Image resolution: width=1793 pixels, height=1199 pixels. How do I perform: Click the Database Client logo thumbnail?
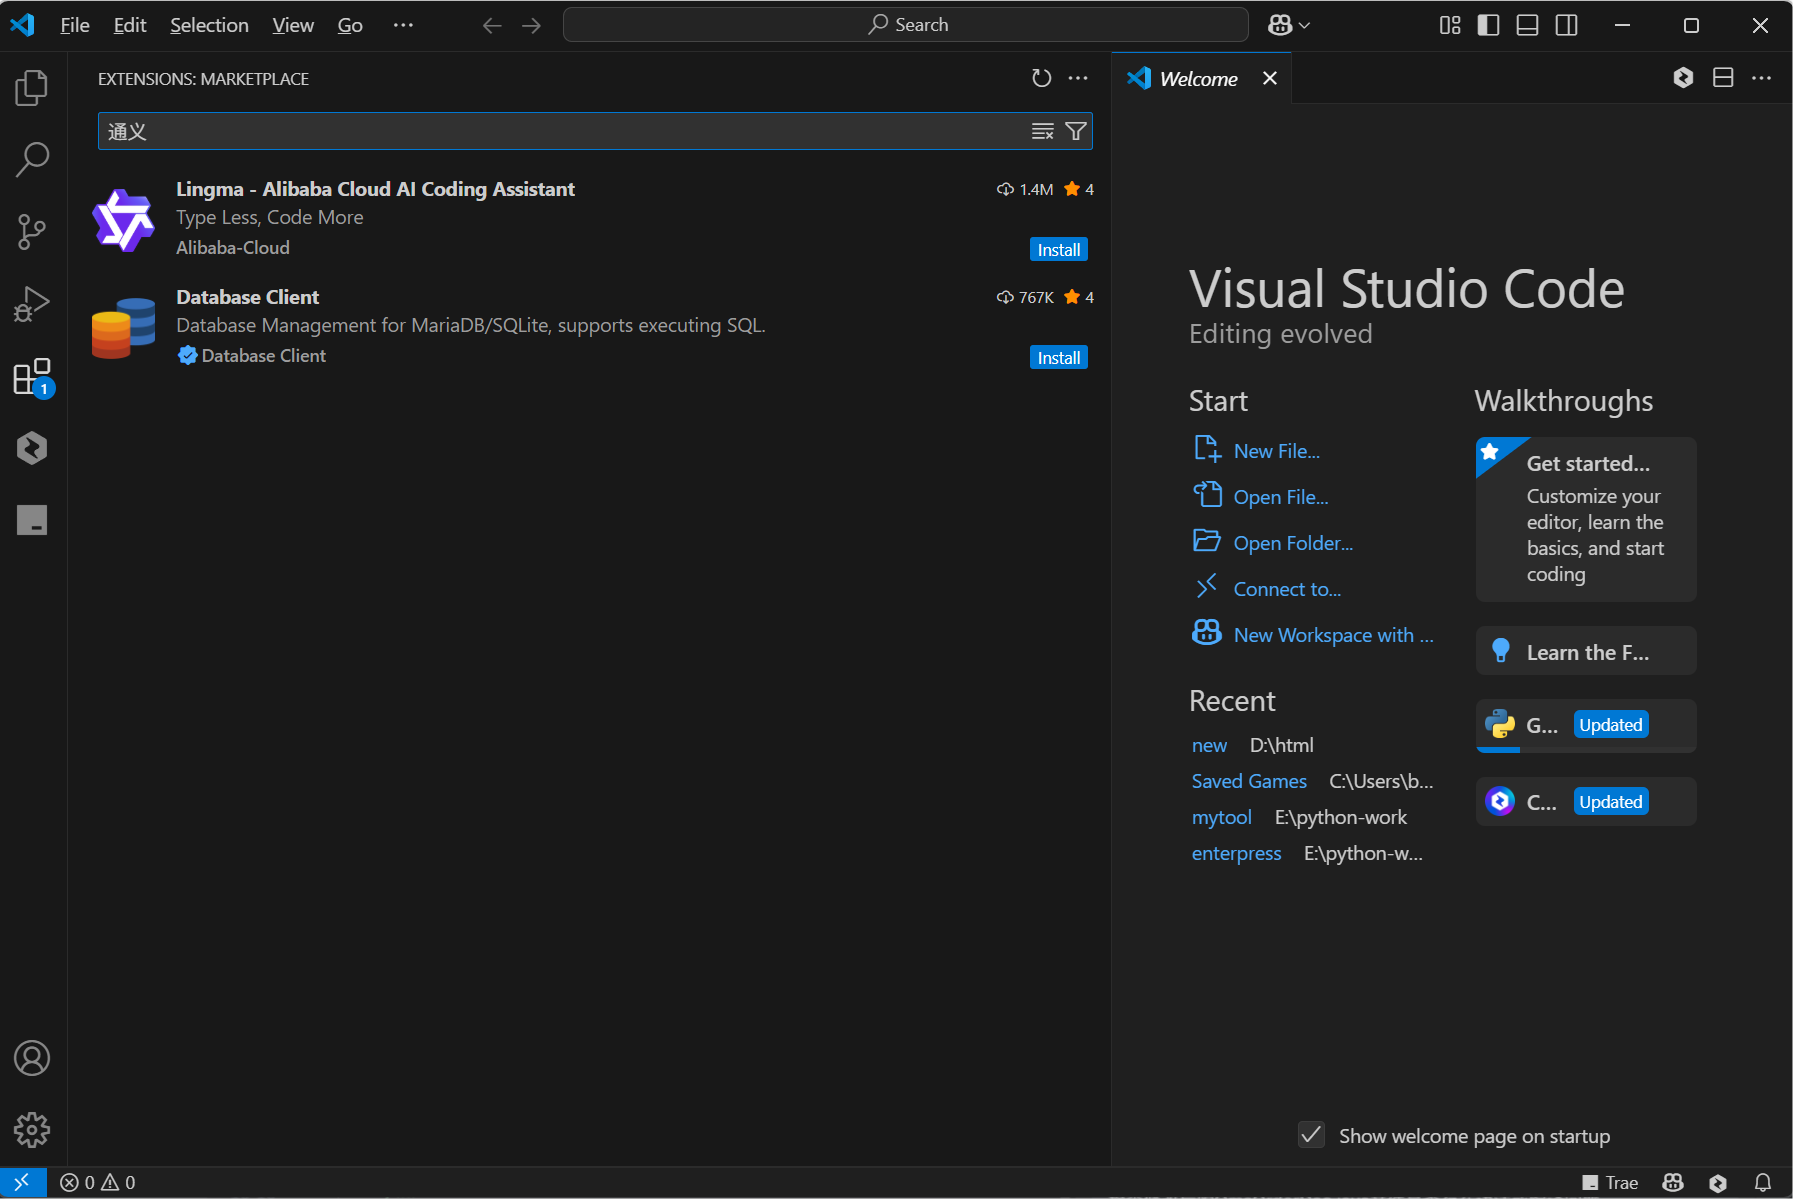[x=124, y=327]
